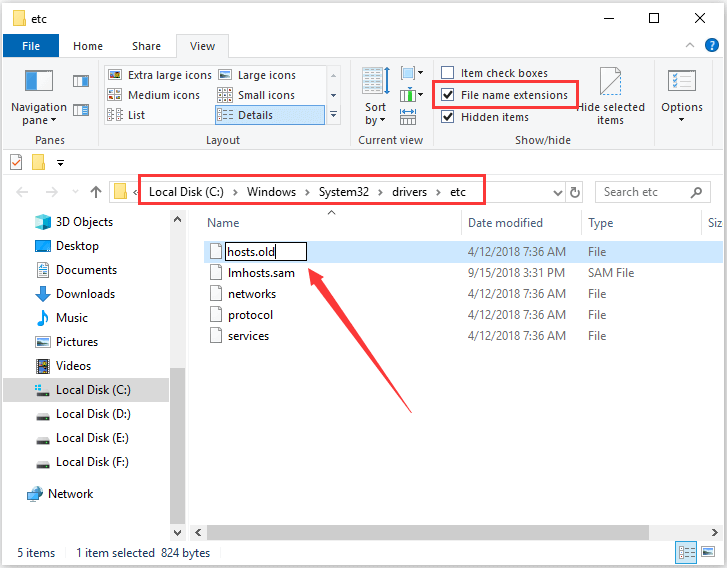Switch to the Share tab
The width and height of the screenshot is (727, 568).
coord(146,46)
